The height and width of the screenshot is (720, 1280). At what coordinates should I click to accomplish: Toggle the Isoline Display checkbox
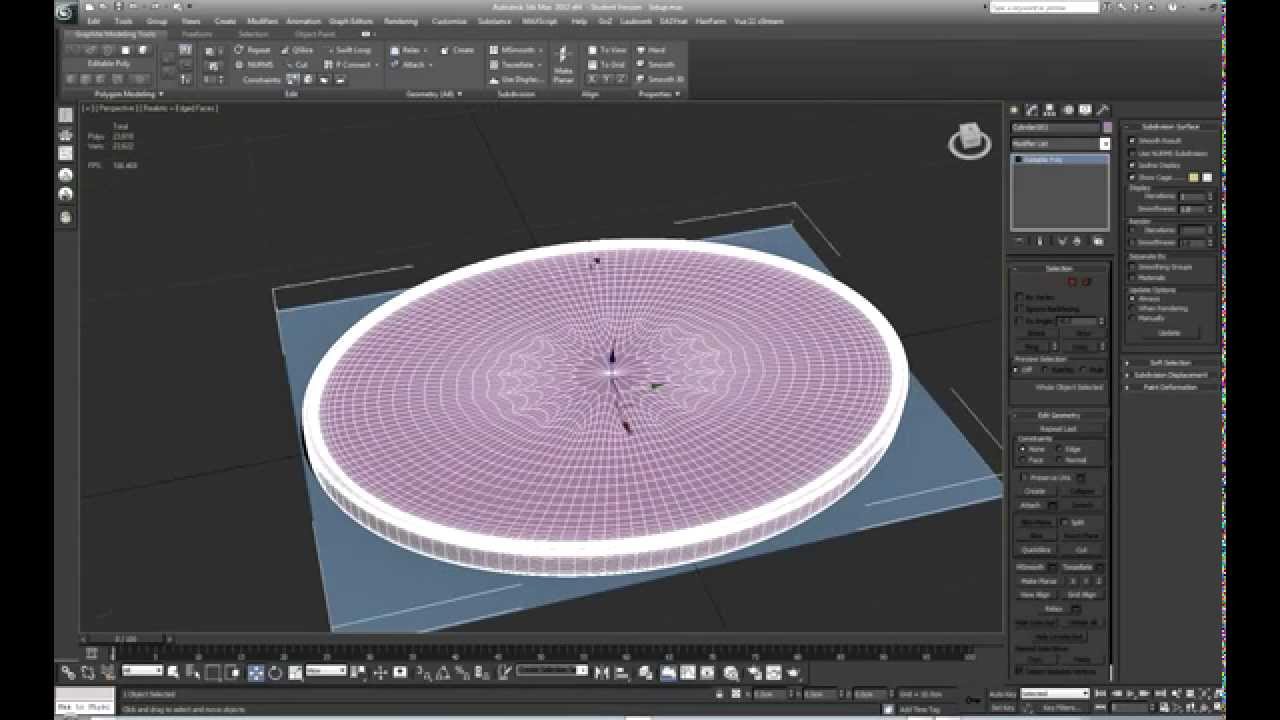1133,165
